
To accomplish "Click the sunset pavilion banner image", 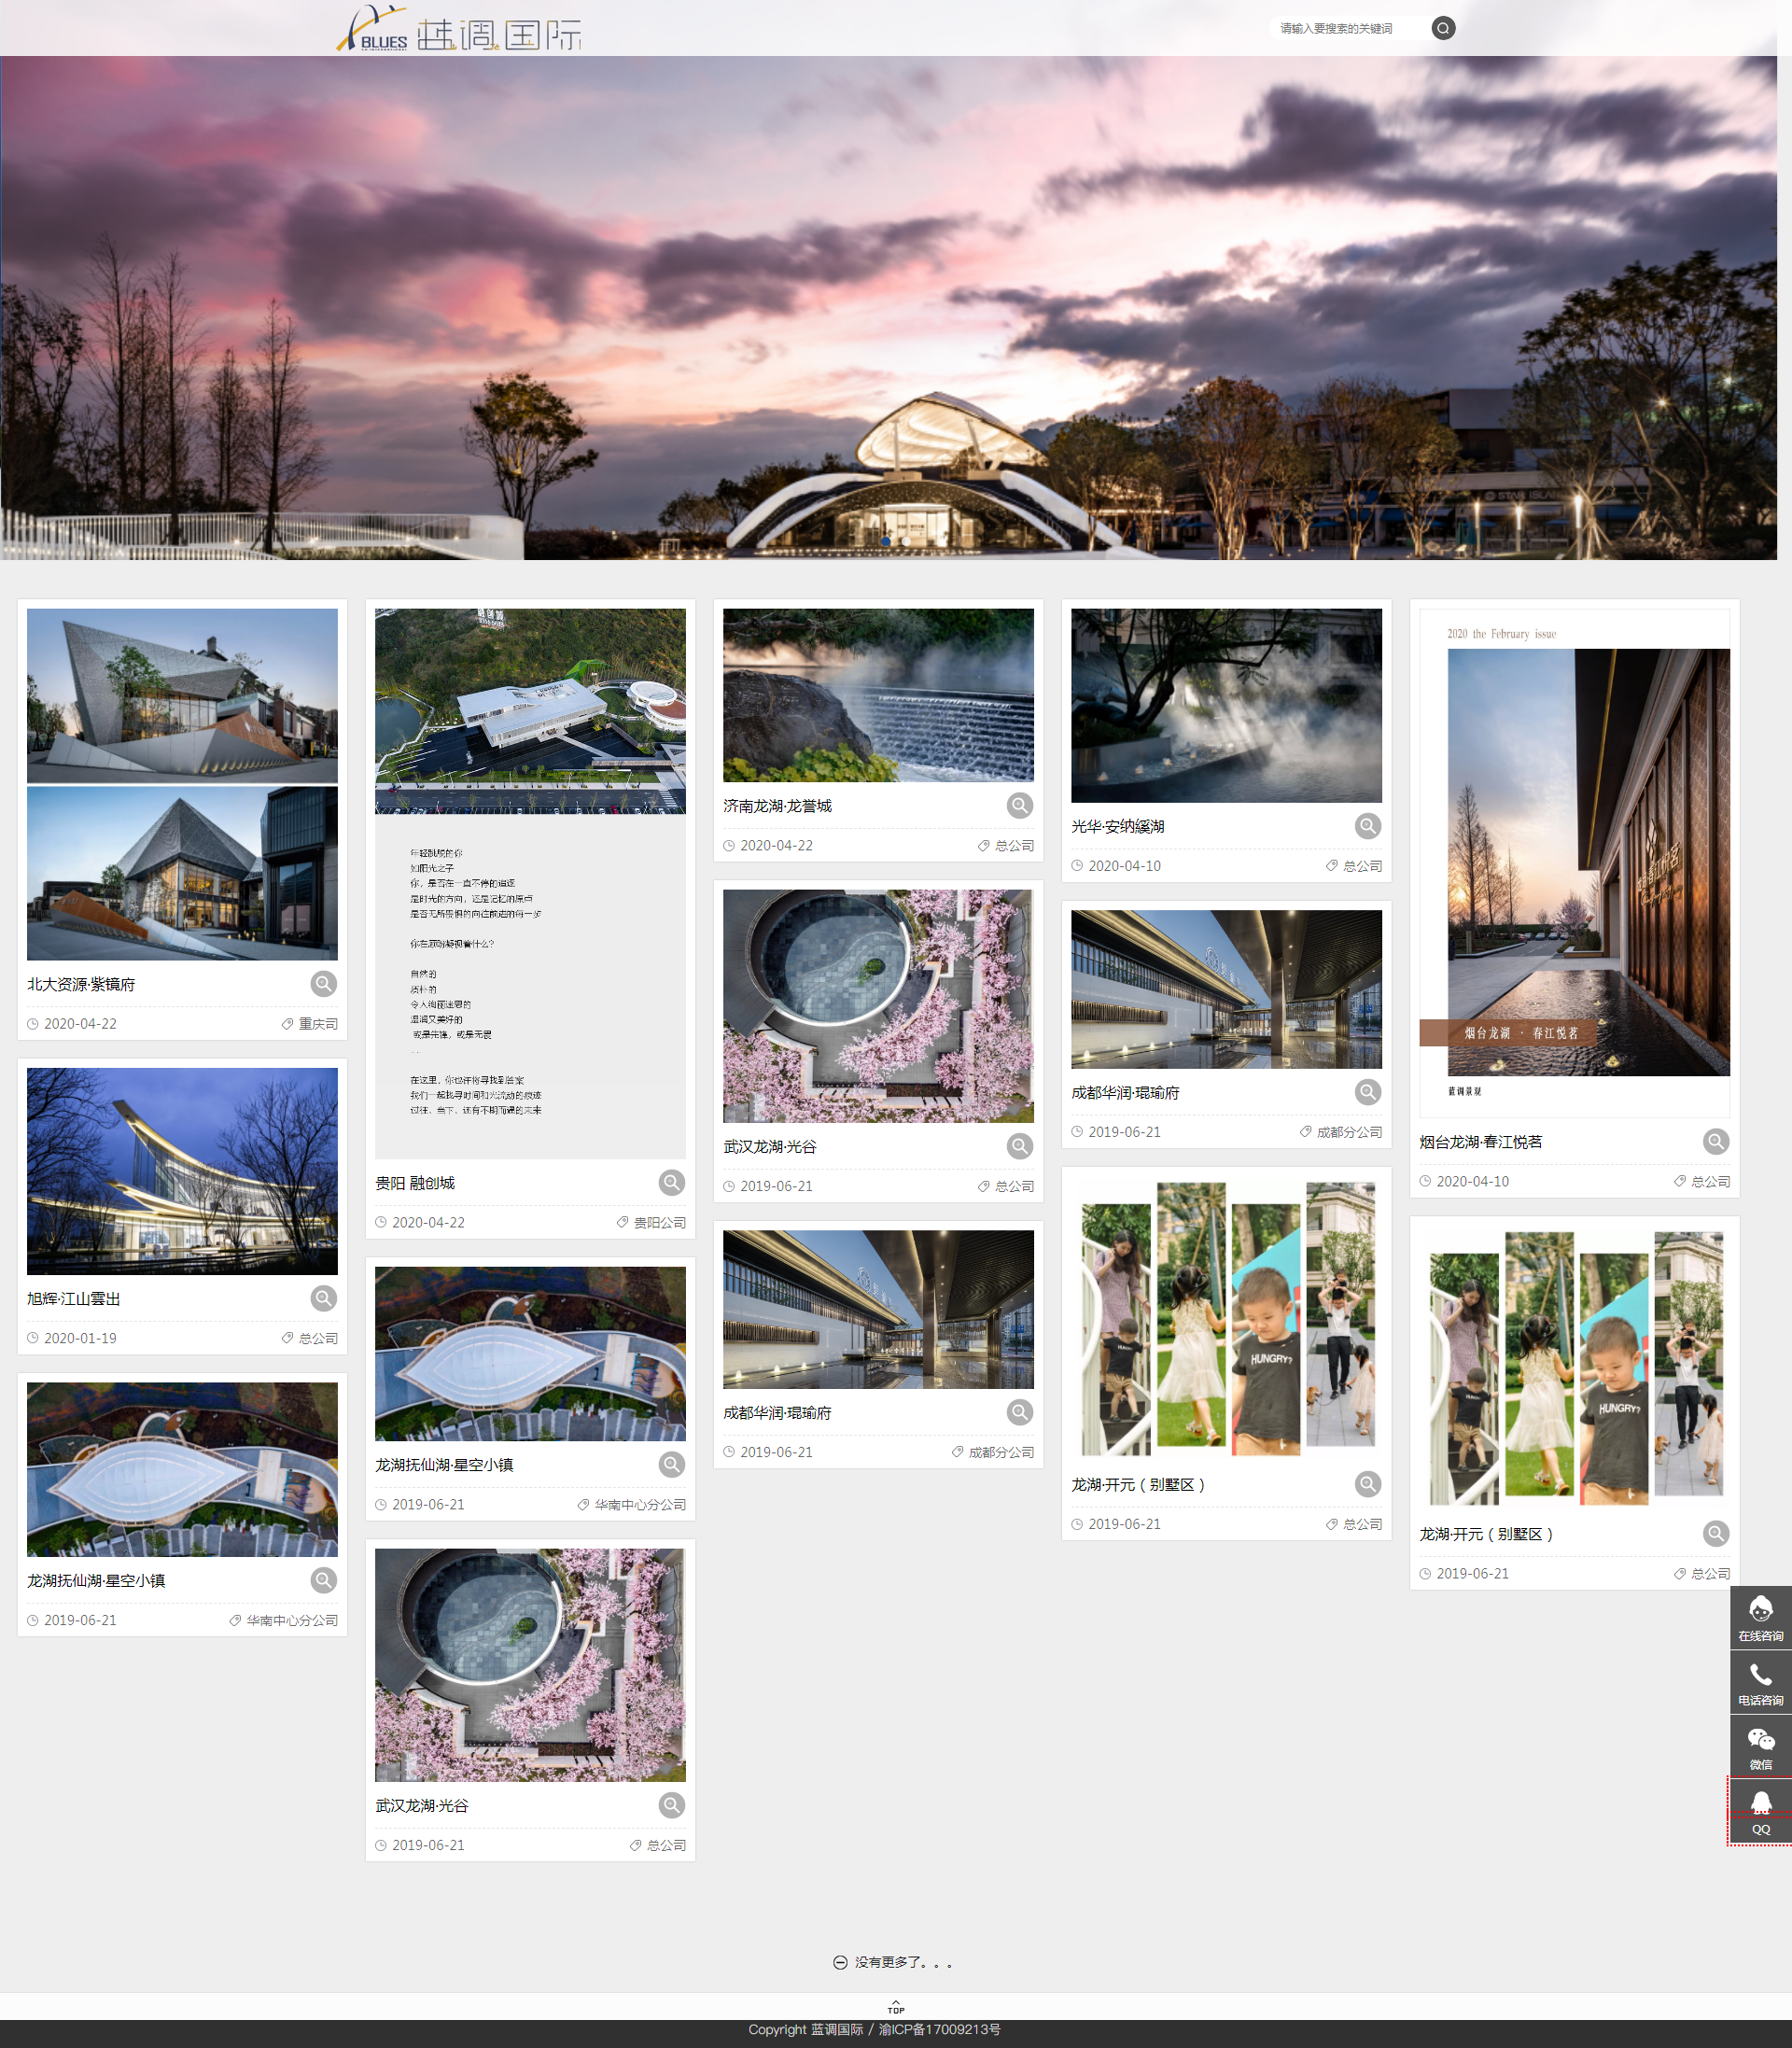I will (x=888, y=308).
